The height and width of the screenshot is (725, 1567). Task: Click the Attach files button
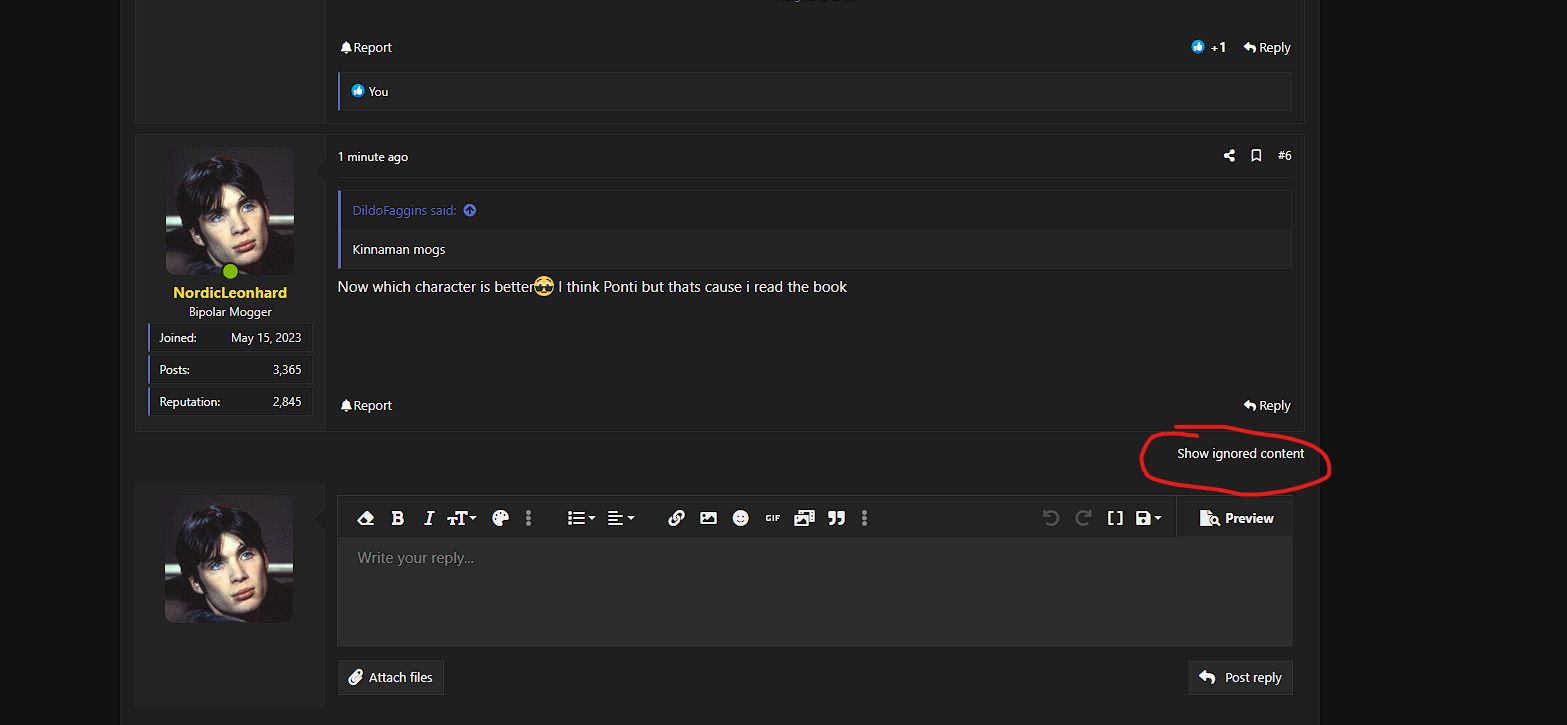tap(391, 677)
